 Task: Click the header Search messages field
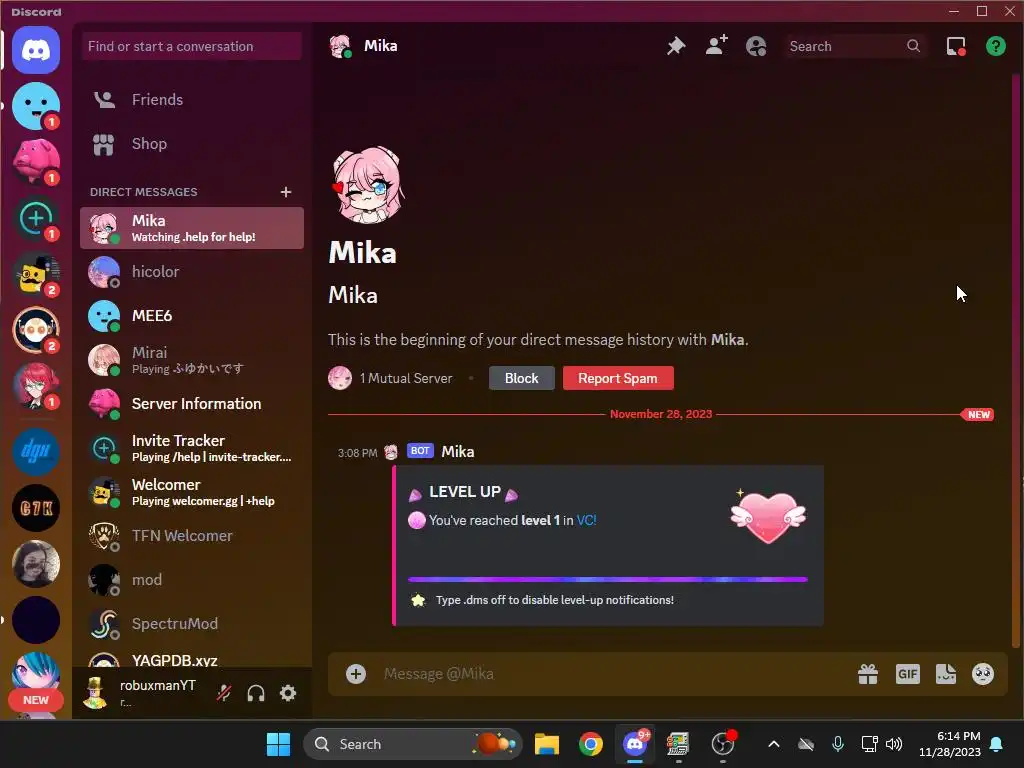pyautogui.click(x=856, y=46)
